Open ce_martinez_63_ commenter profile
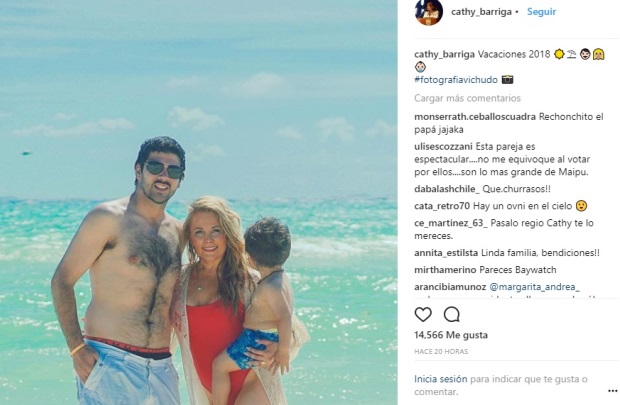The image size is (620, 405). point(451,223)
